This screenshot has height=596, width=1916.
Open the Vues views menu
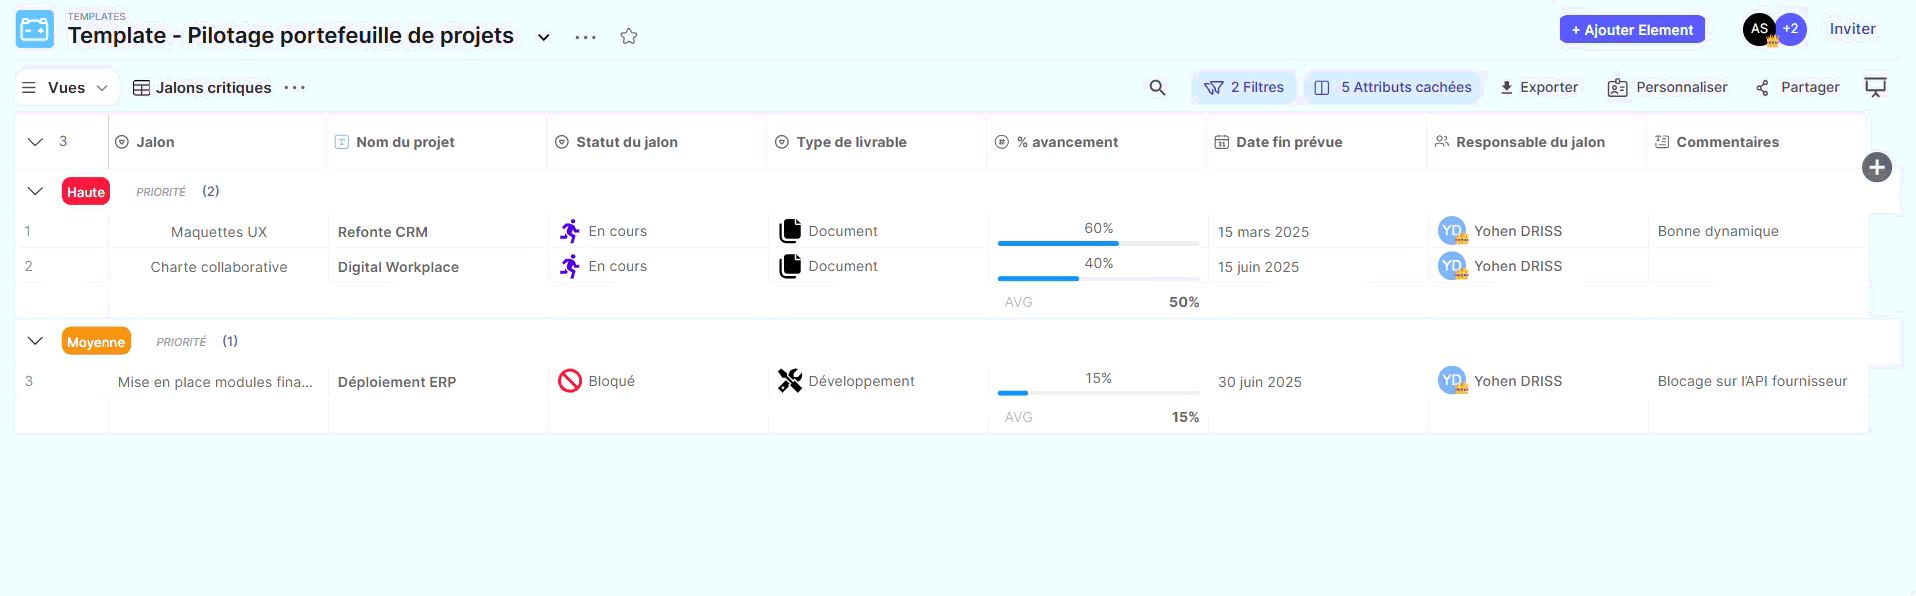tap(66, 88)
